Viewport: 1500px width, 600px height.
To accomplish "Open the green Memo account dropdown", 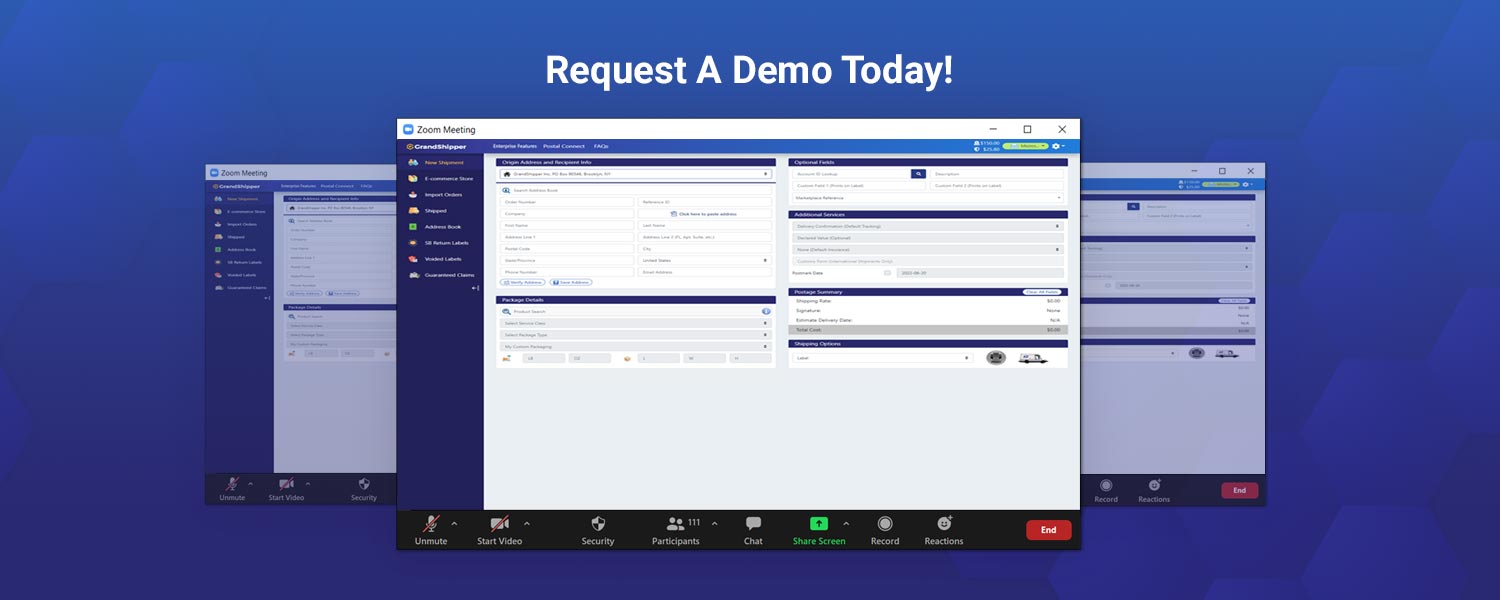I will tap(1026, 146).
